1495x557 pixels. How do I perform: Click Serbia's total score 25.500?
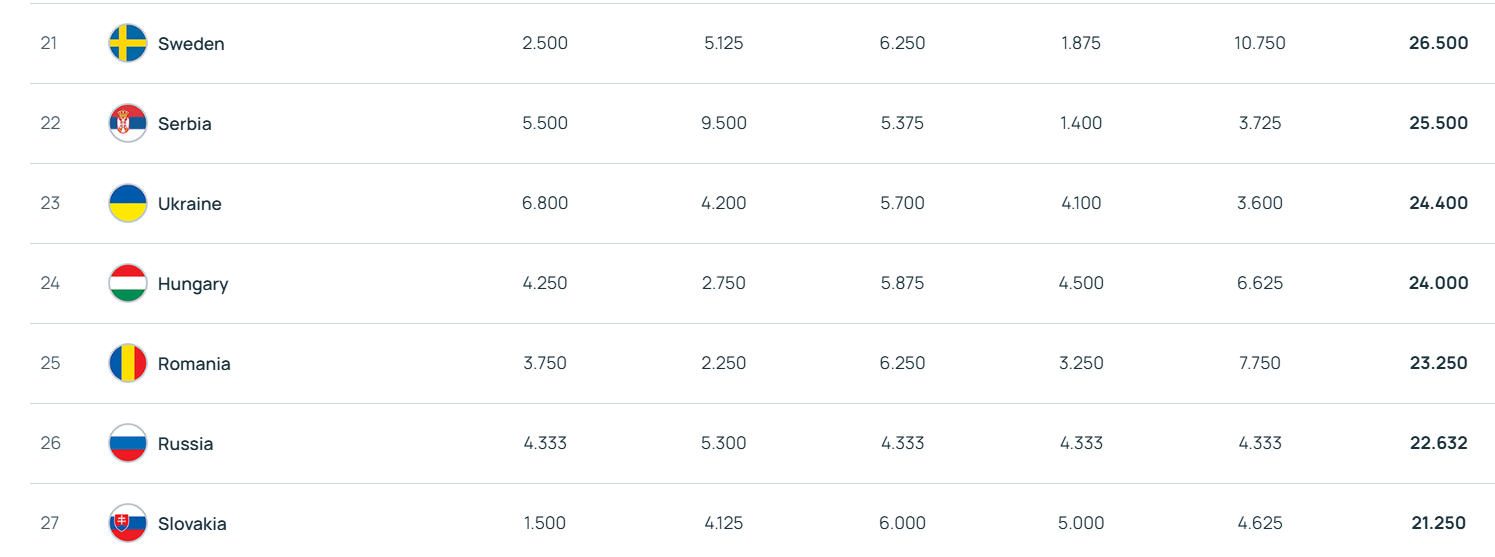[1438, 123]
